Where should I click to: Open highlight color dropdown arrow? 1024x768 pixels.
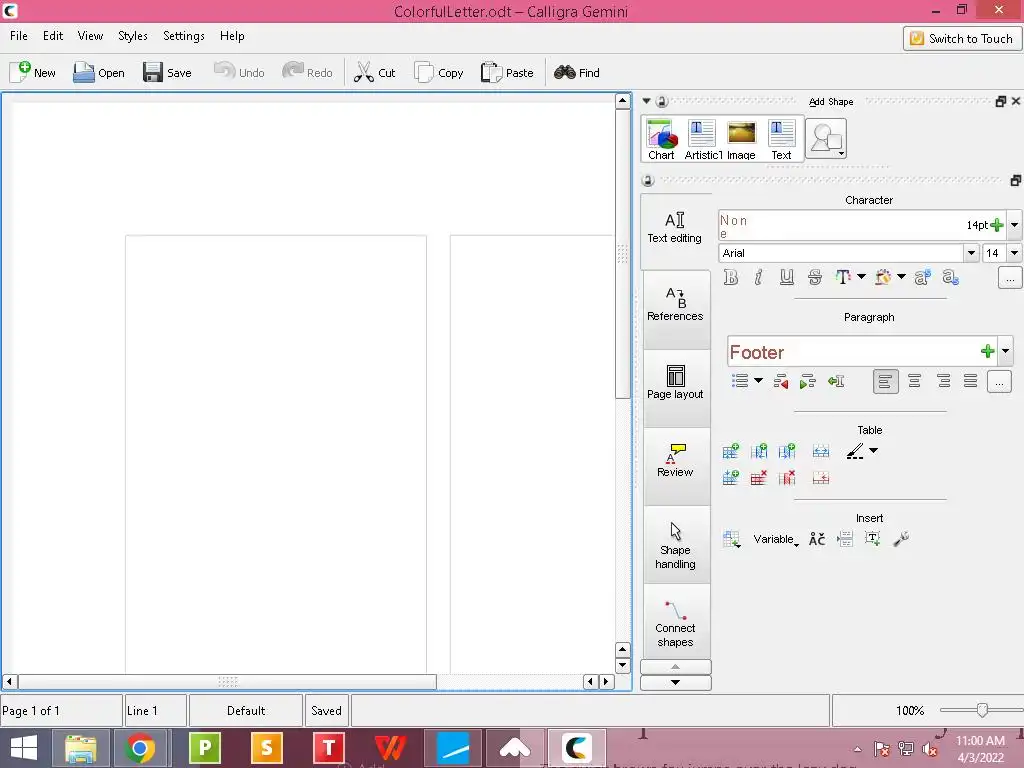point(901,277)
